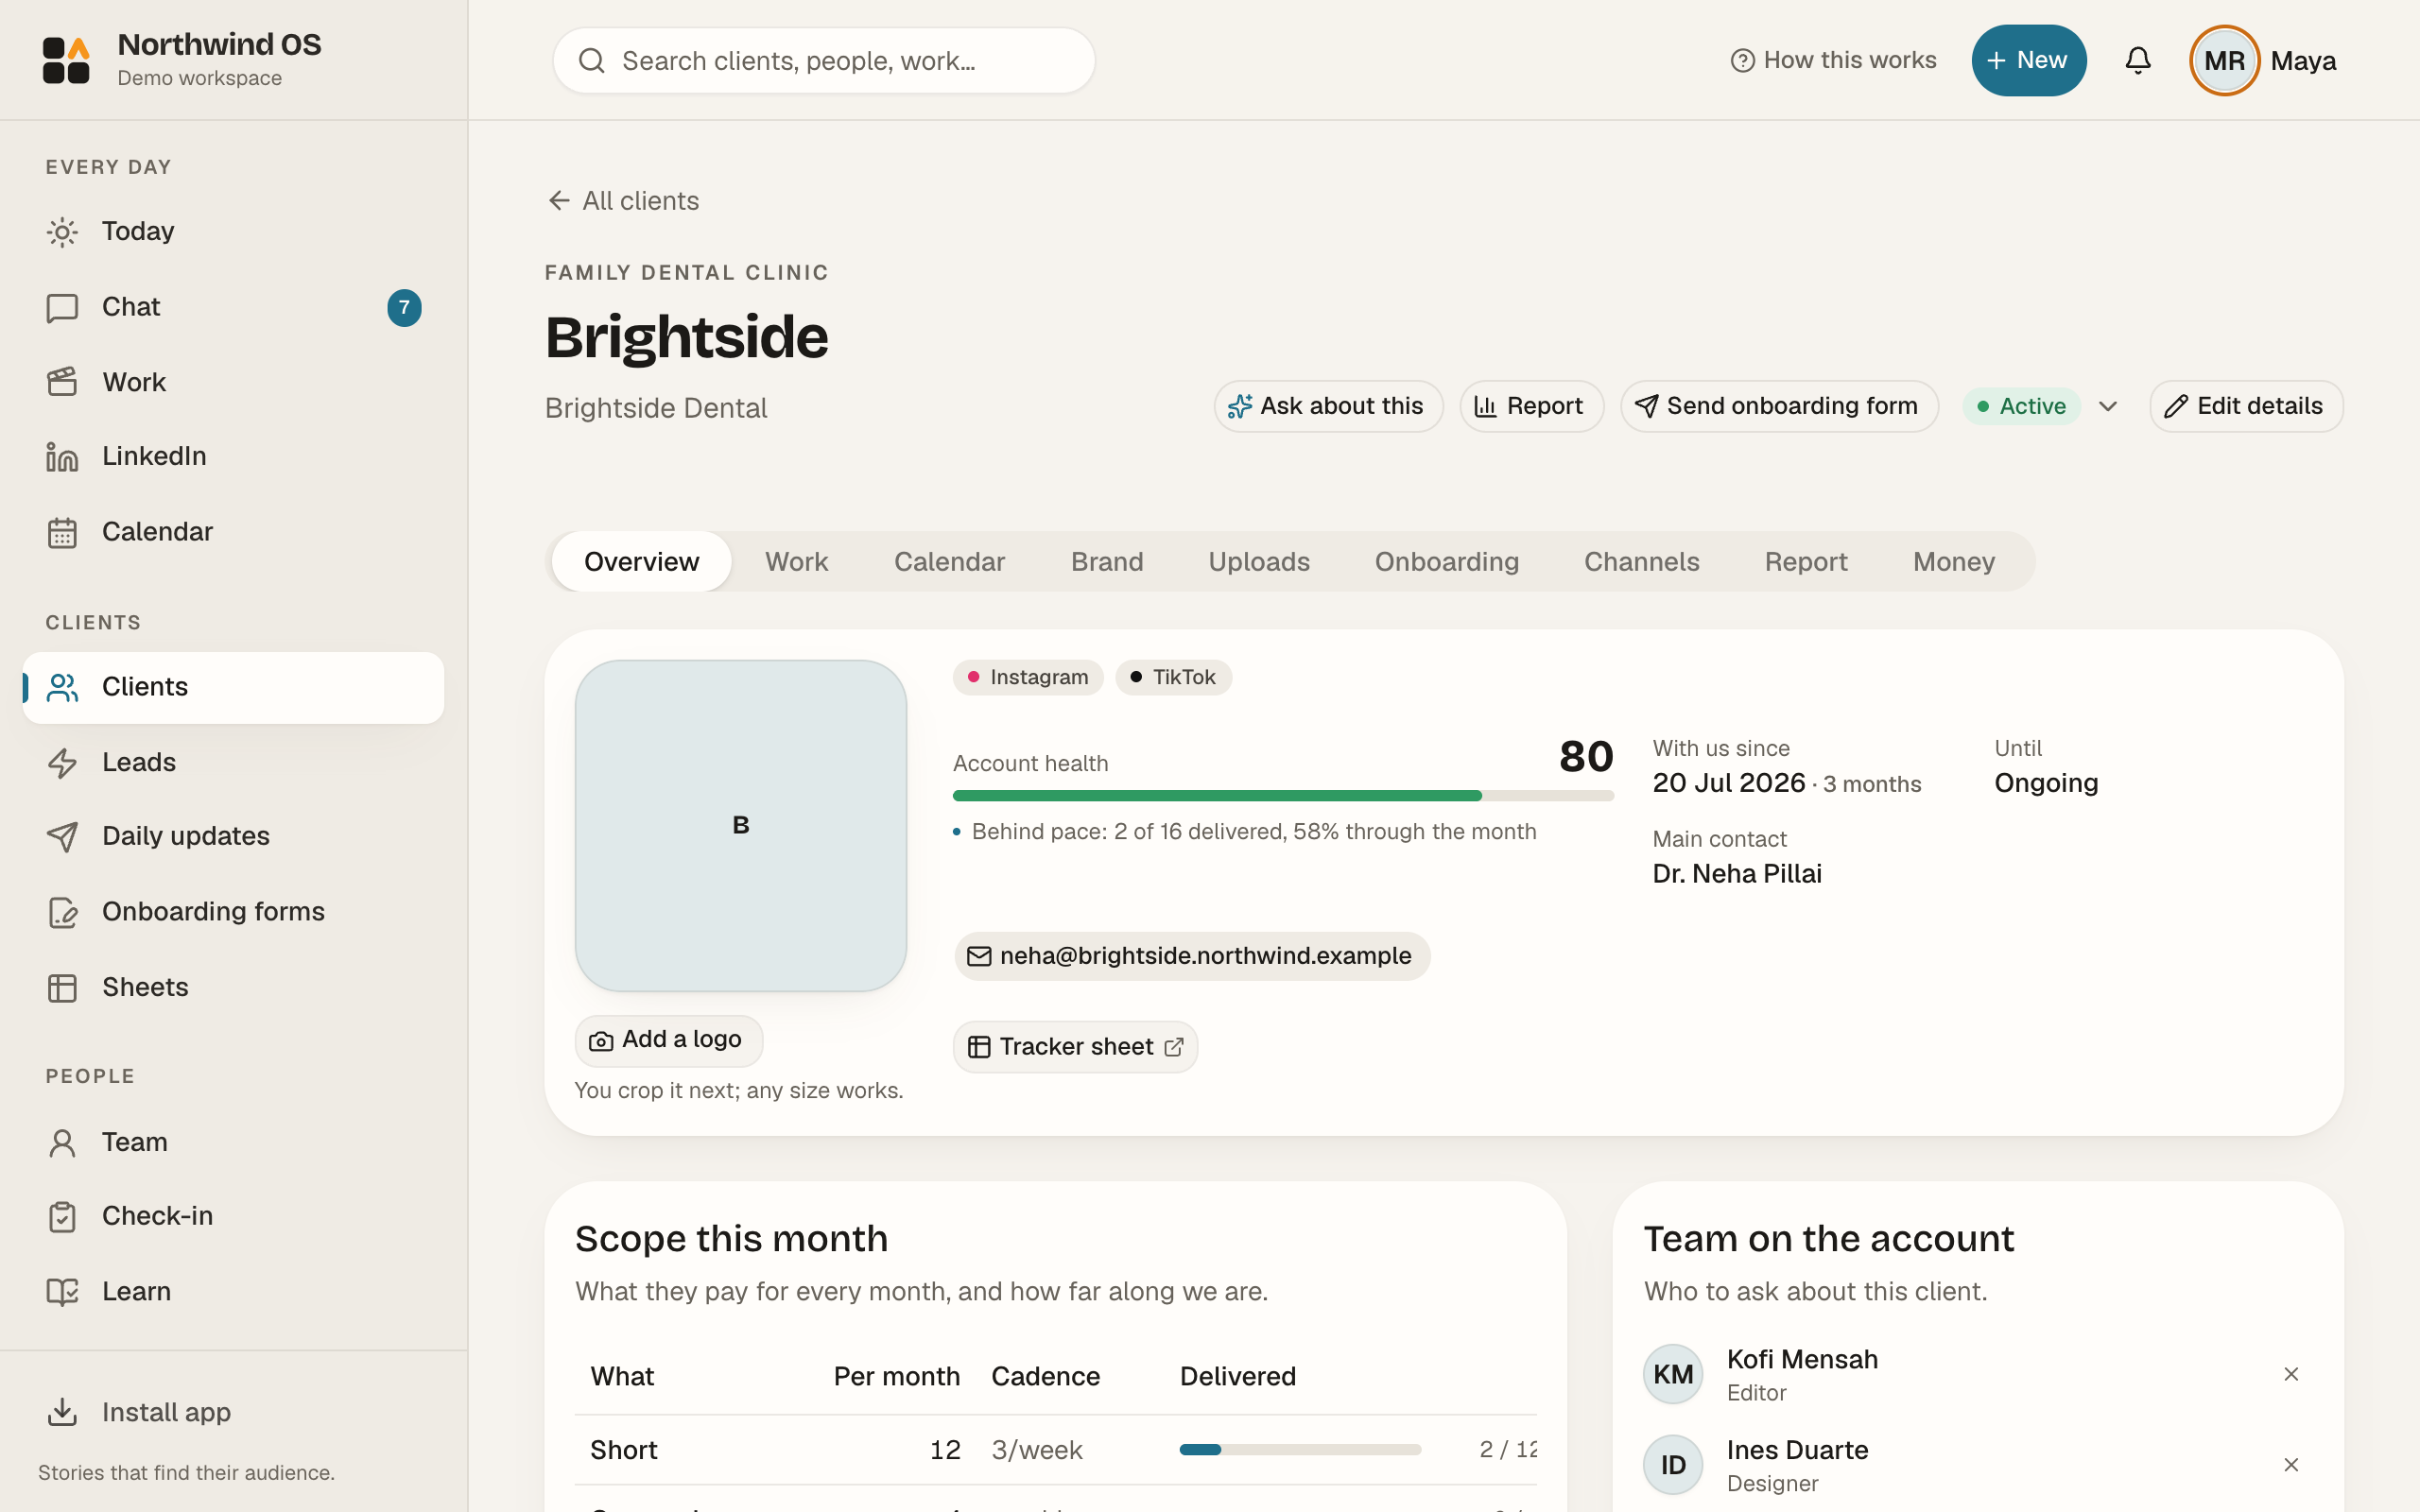This screenshot has height=1512, width=2420.
Task: Click the Short delivered progress bar
Action: click(1300, 1450)
